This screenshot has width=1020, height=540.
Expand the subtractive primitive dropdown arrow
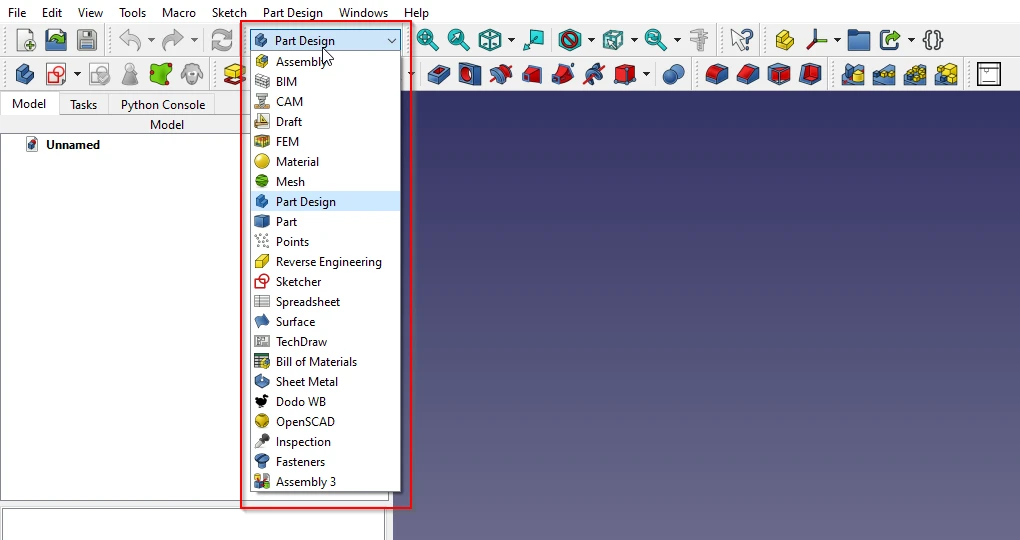point(646,74)
